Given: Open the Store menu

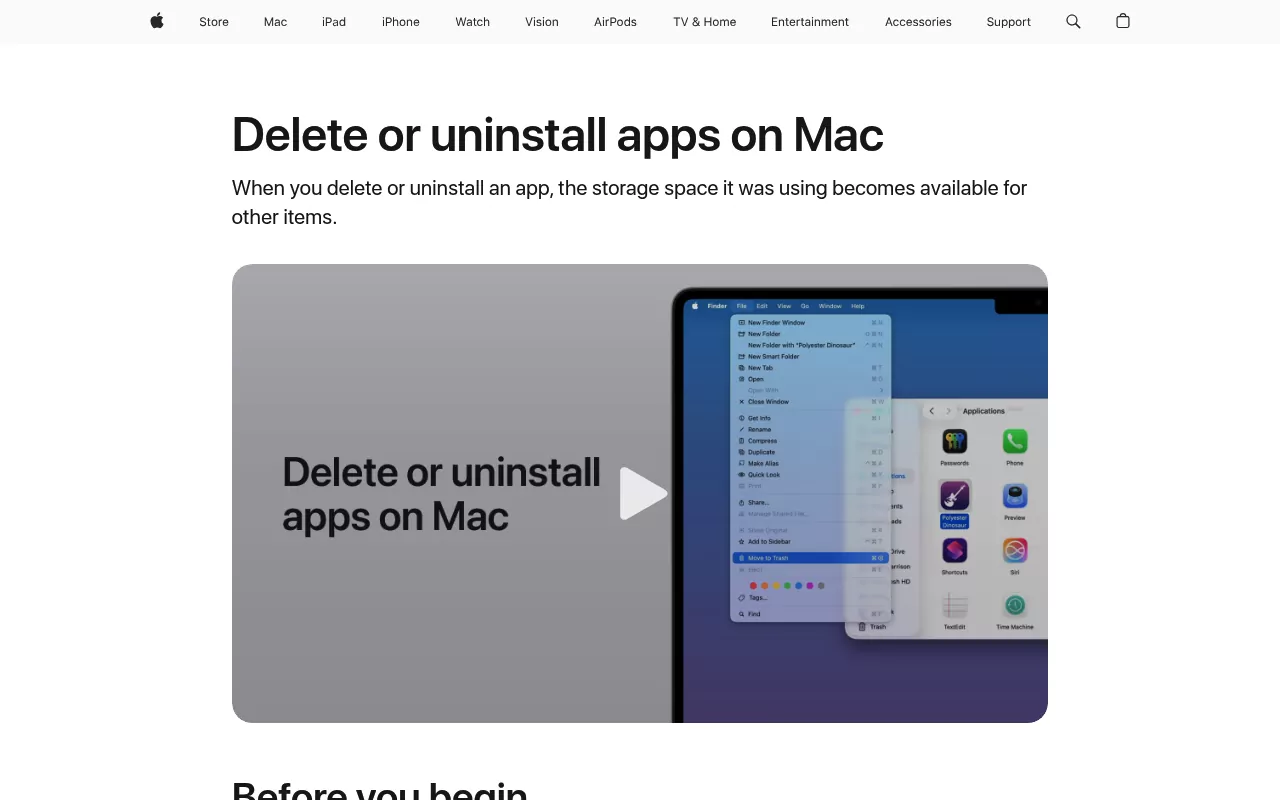Looking at the screenshot, I should [214, 22].
